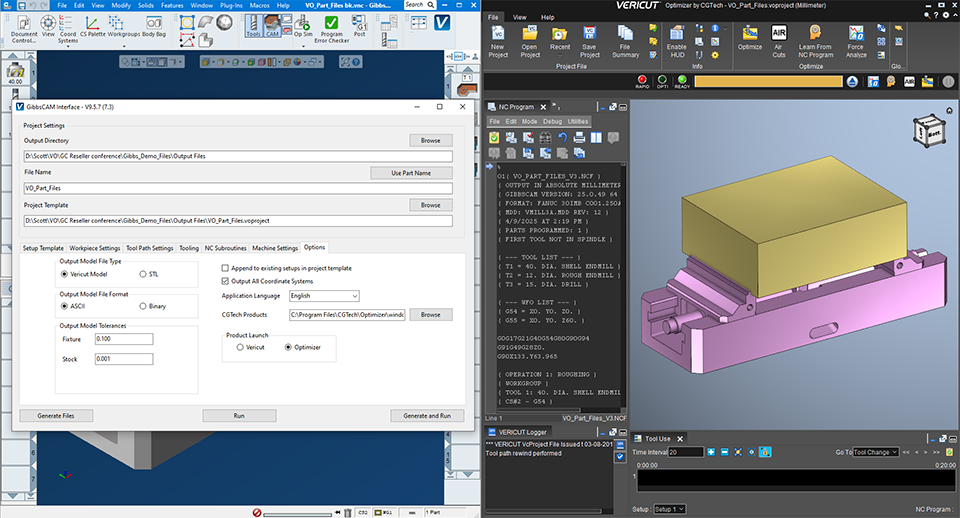Viewport: 960px width, 518px height.
Task: Open Workgroups in GibbsCAM toolbar
Action: tap(123, 27)
